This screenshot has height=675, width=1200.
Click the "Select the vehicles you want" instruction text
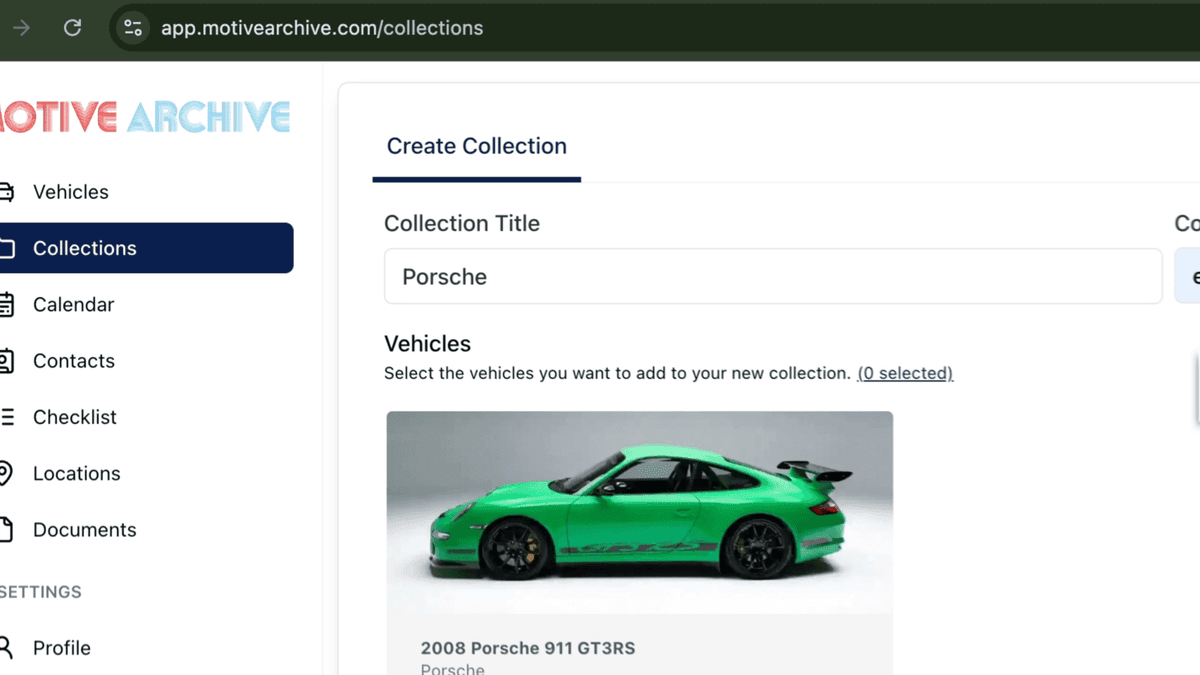(x=617, y=373)
